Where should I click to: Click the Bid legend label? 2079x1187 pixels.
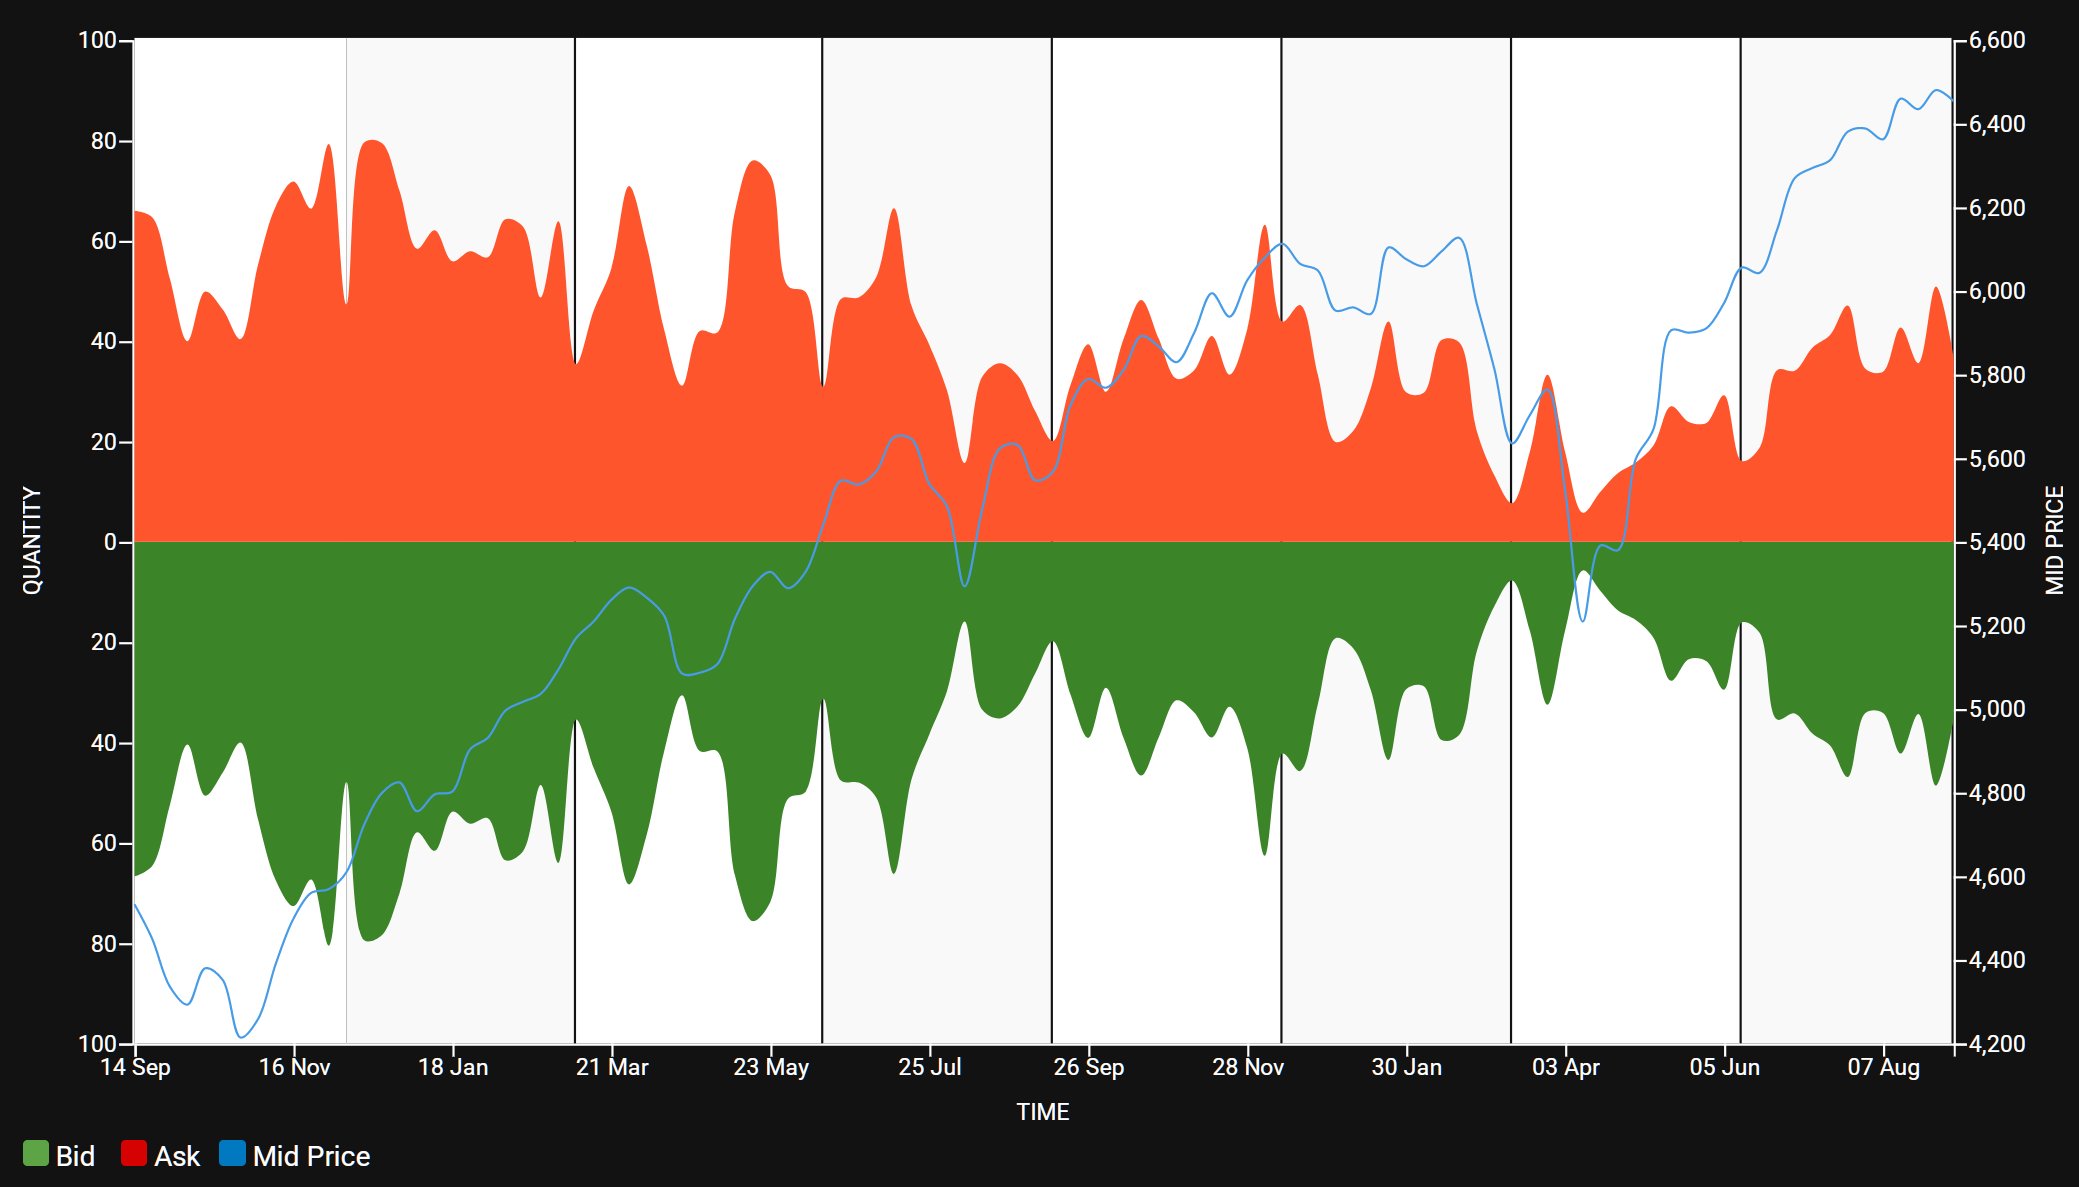pyautogui.click(x=75, y=1156)
